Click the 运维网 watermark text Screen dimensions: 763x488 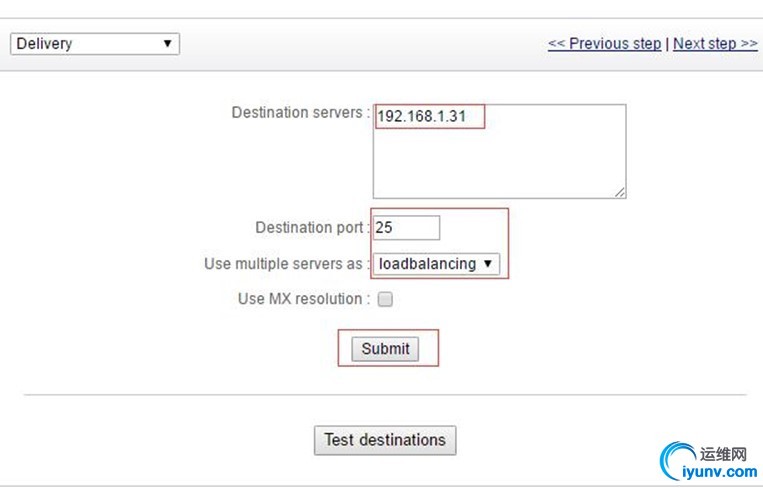coord(723,454)
